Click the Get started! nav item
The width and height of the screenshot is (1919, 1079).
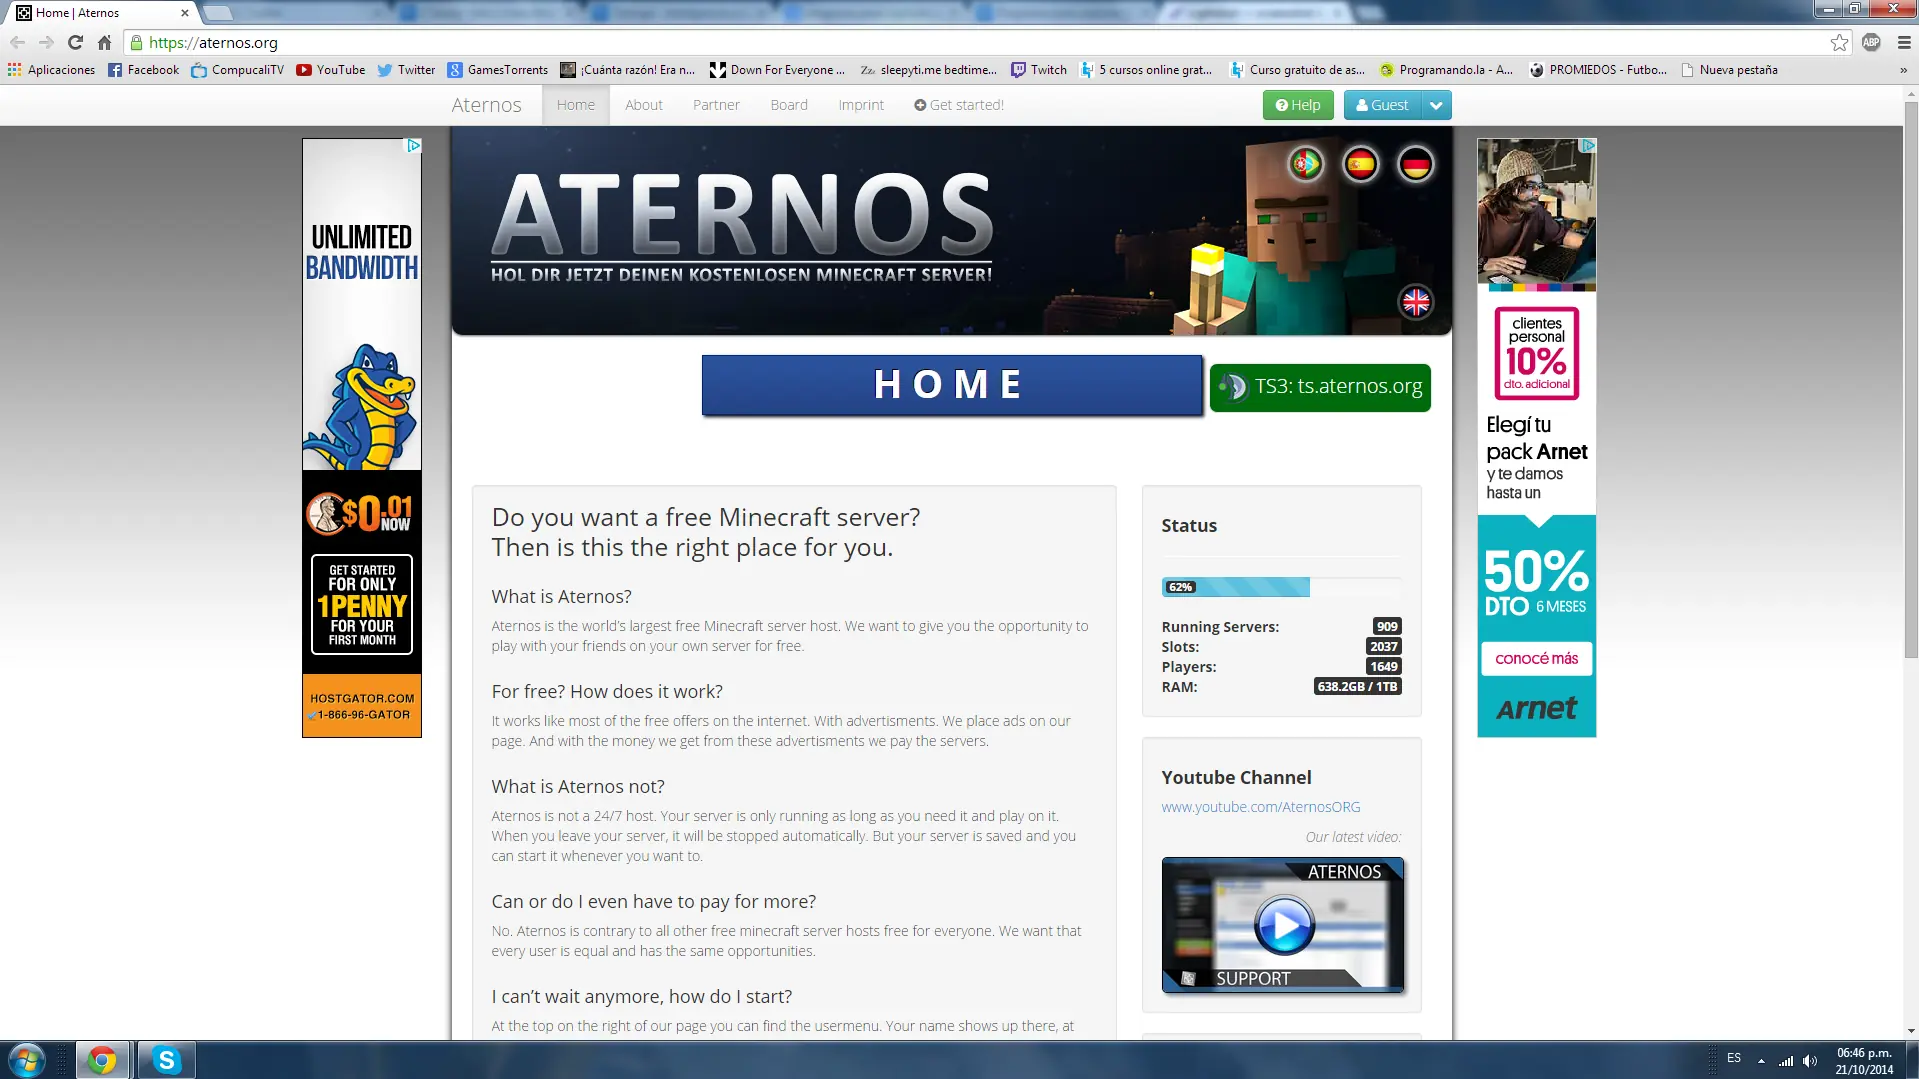coord(959,105)
